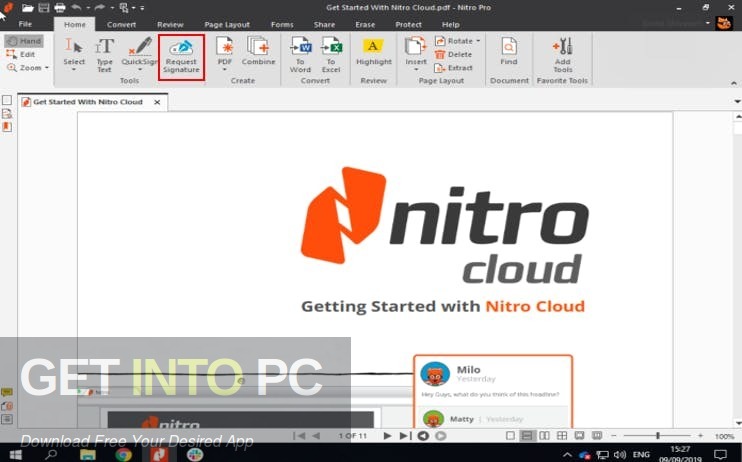Image resolution: width=742 pixels, height=462 pixels.
Task: Switch to the Convert ribbon tab
Action: click(121, 25)
